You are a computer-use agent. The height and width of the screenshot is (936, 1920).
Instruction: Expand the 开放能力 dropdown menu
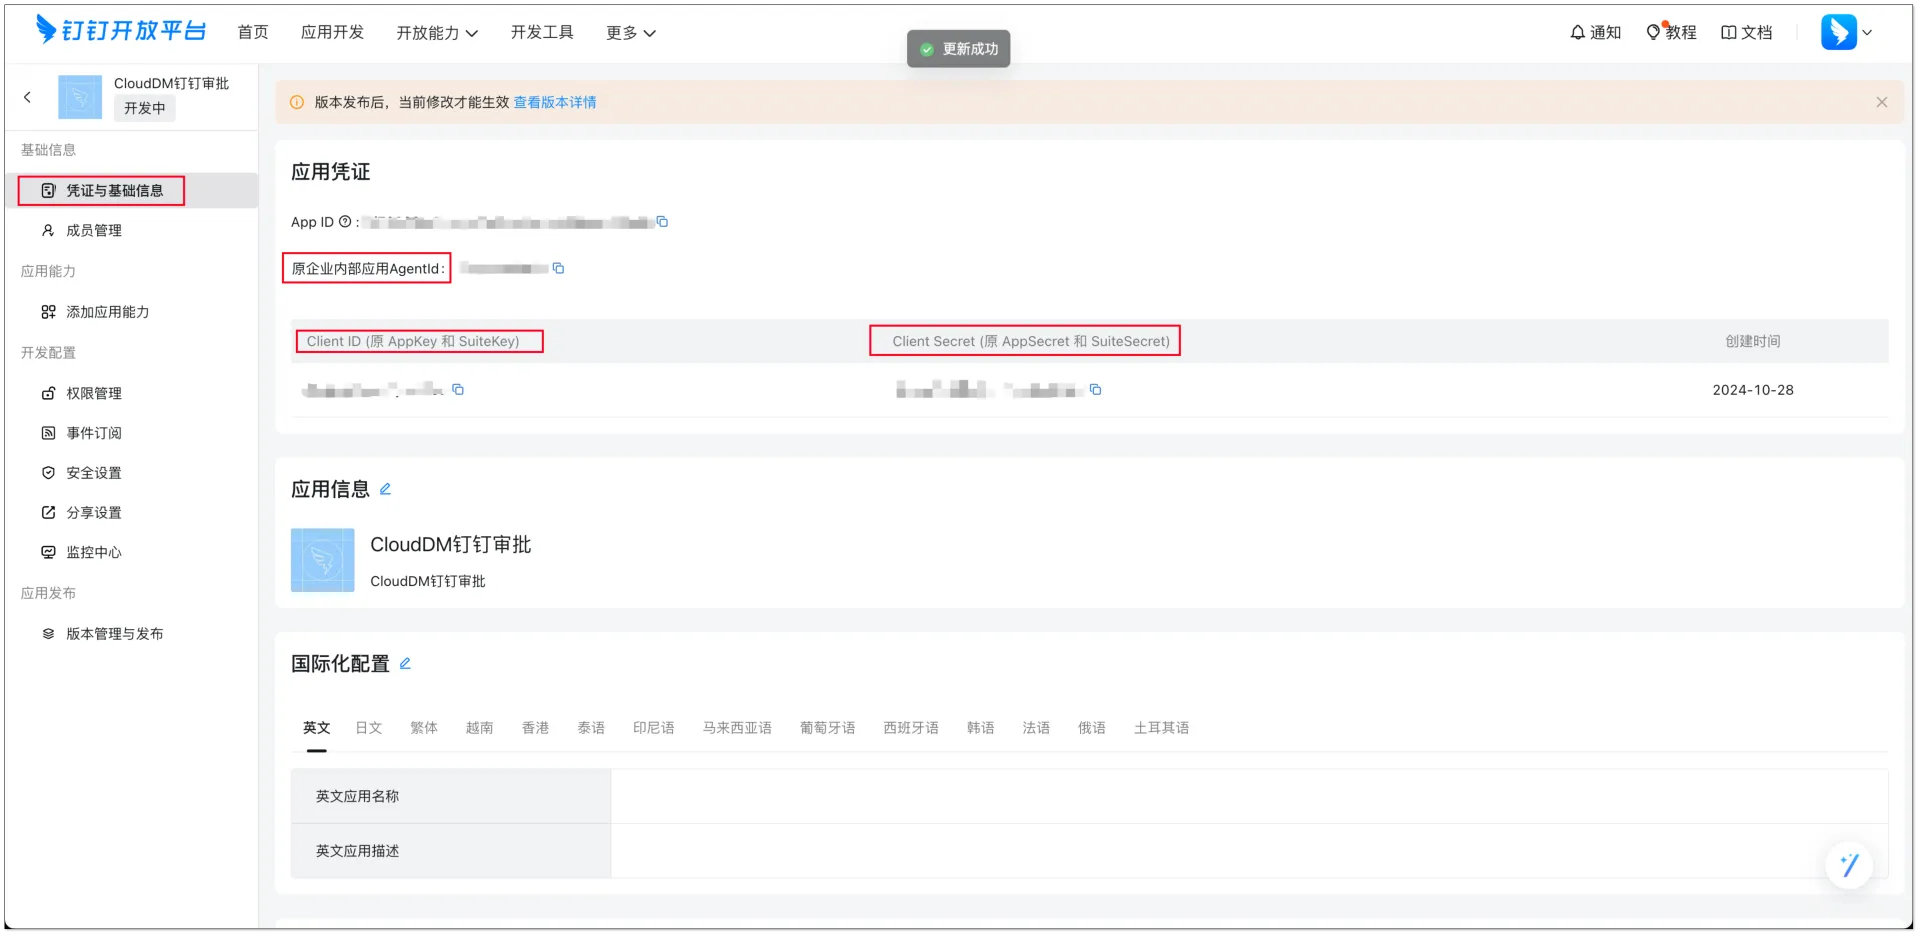437,33
